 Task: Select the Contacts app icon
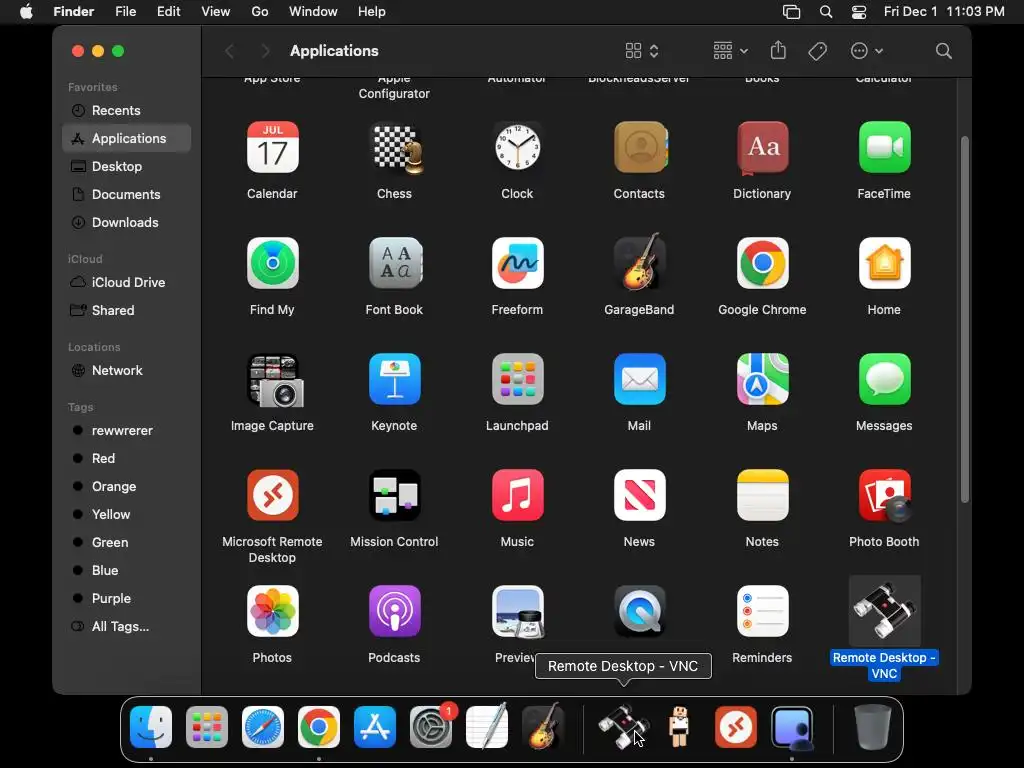click(x=639, y=148)
